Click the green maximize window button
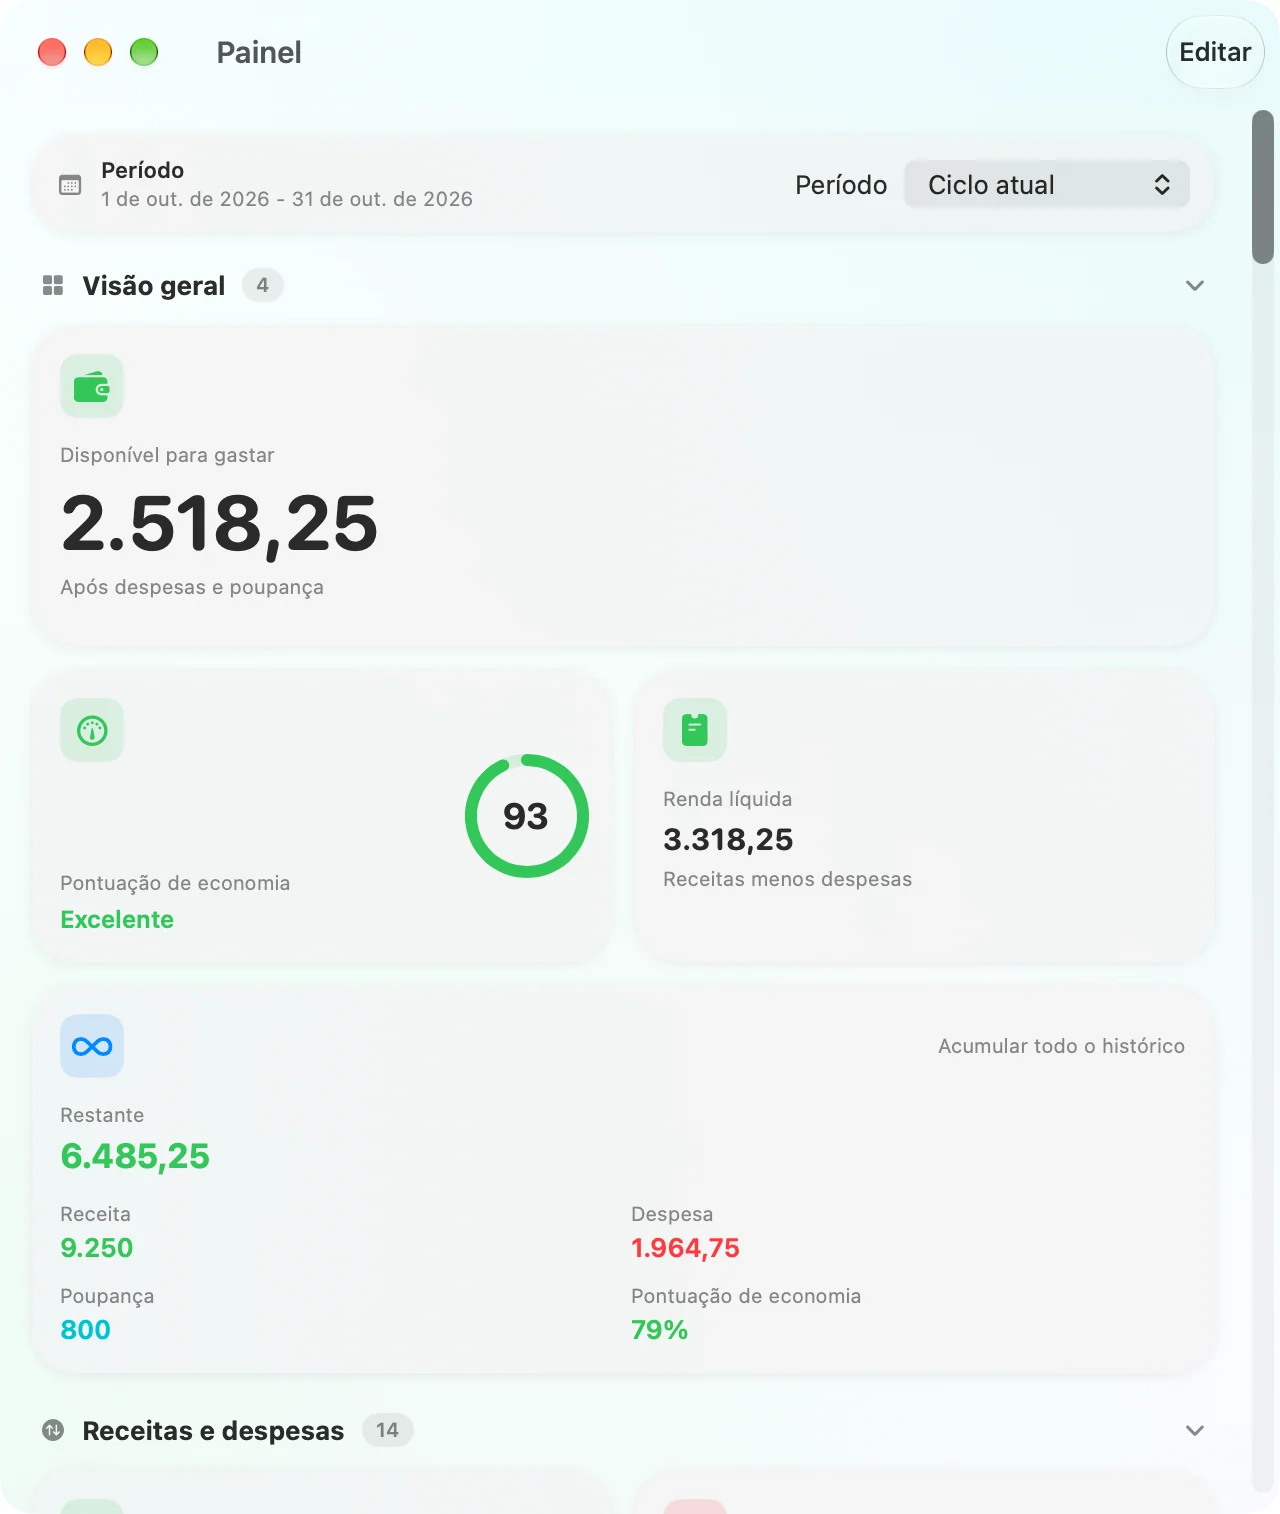 click(x=144, y=52)
